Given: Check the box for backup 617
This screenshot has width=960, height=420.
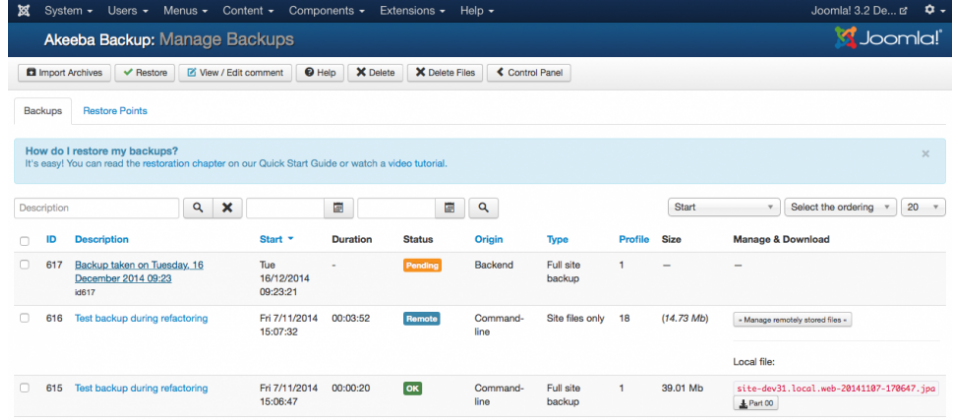Looking at the screenshot, I should (x=24, y=265).
